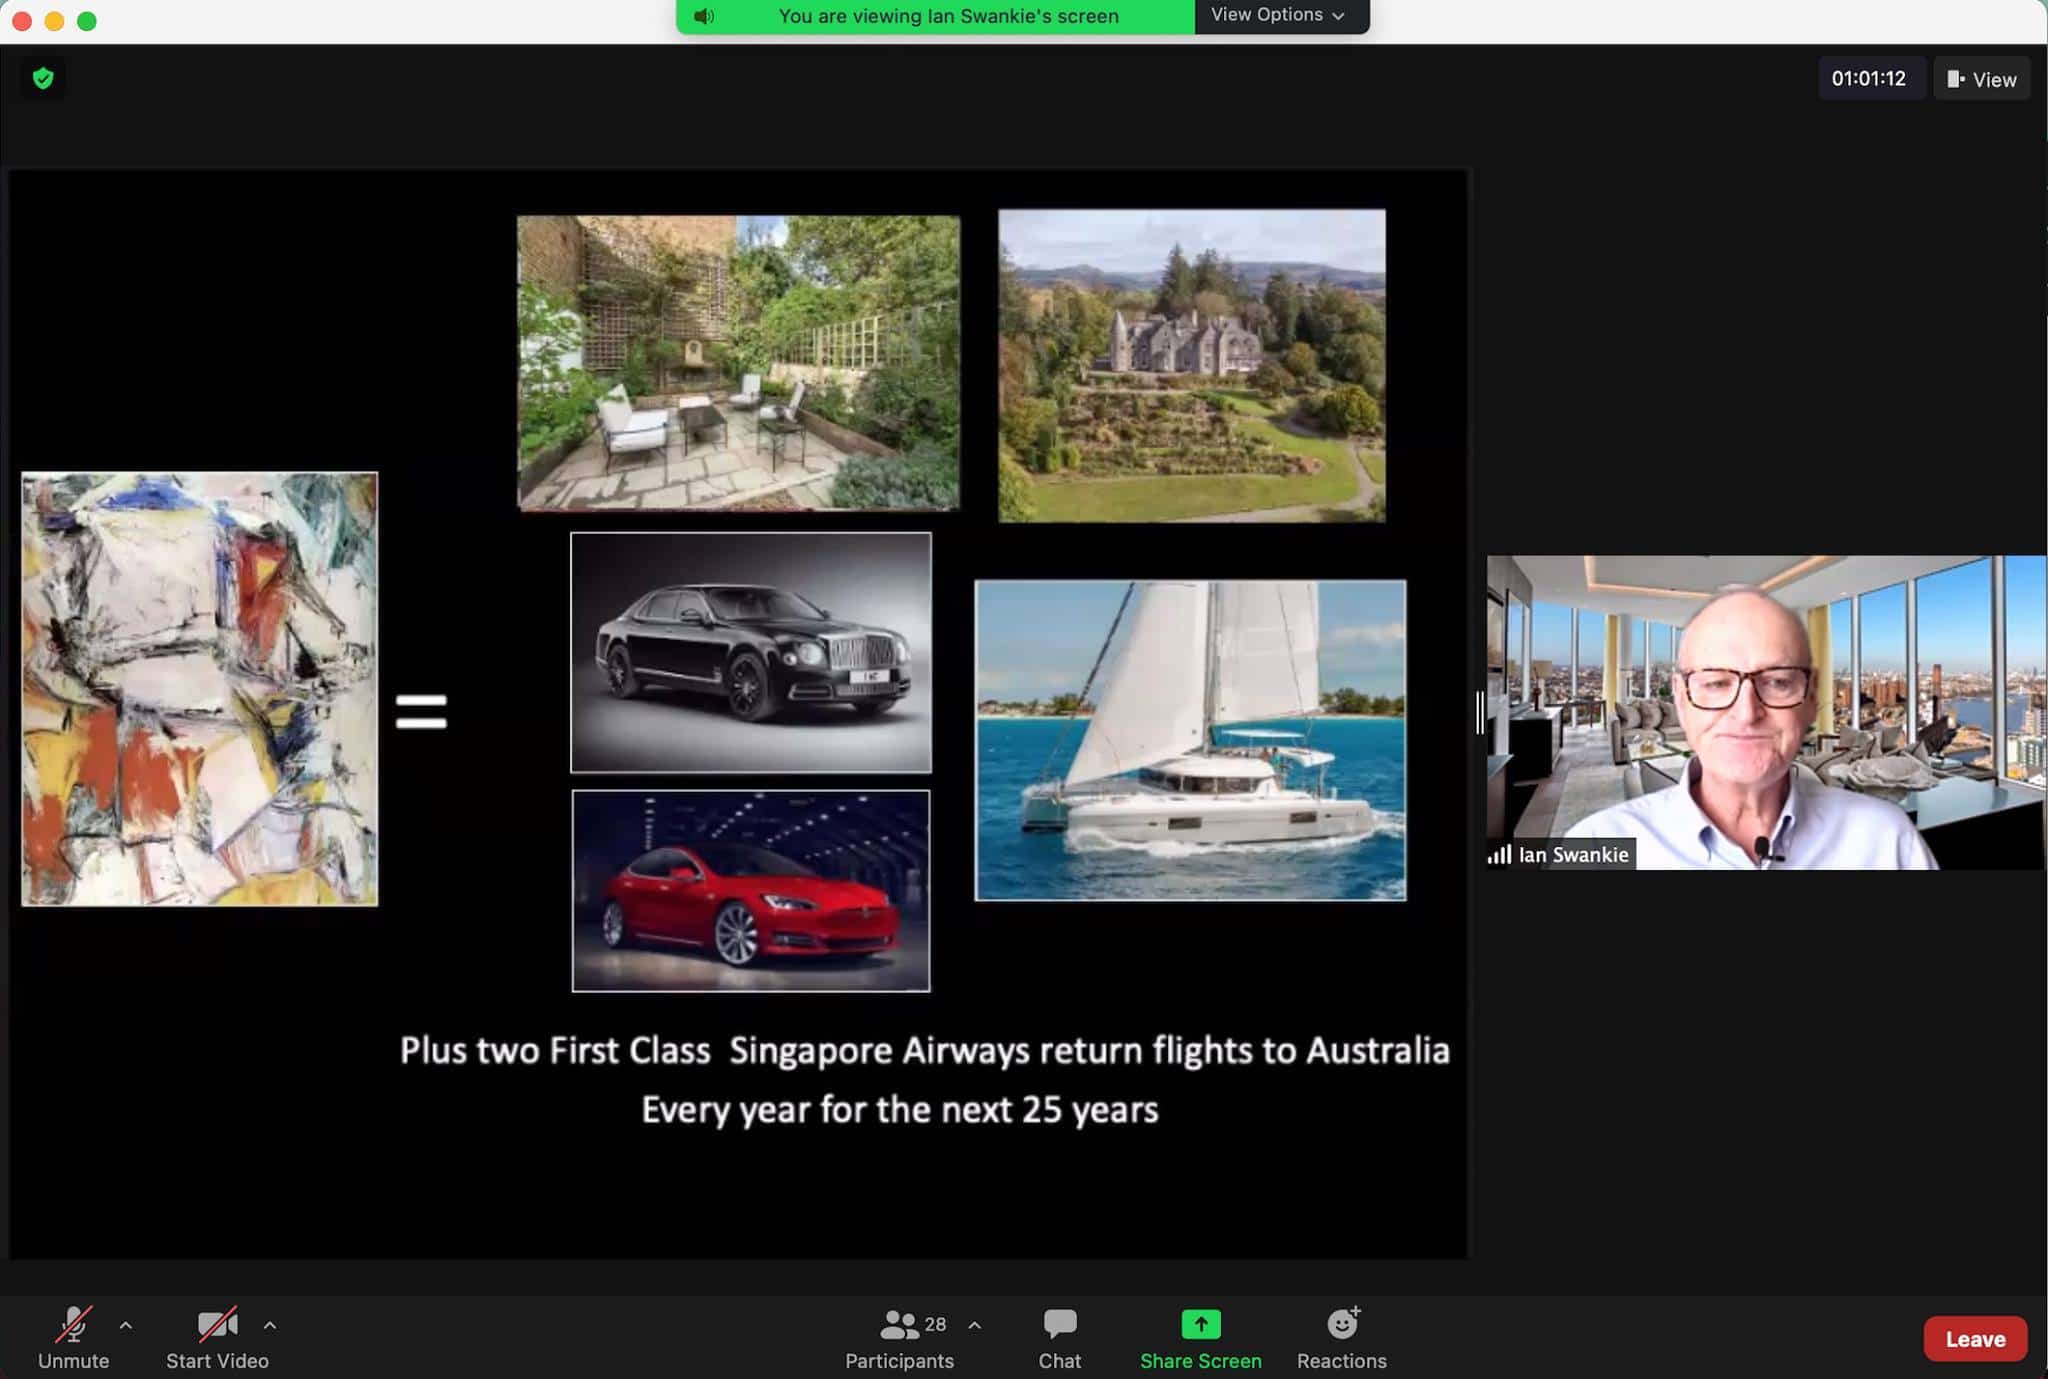Open the View layout menu
The height and width of the screenshot is (1379, 2048).
pyautogui.click(x=1982, y=79)
